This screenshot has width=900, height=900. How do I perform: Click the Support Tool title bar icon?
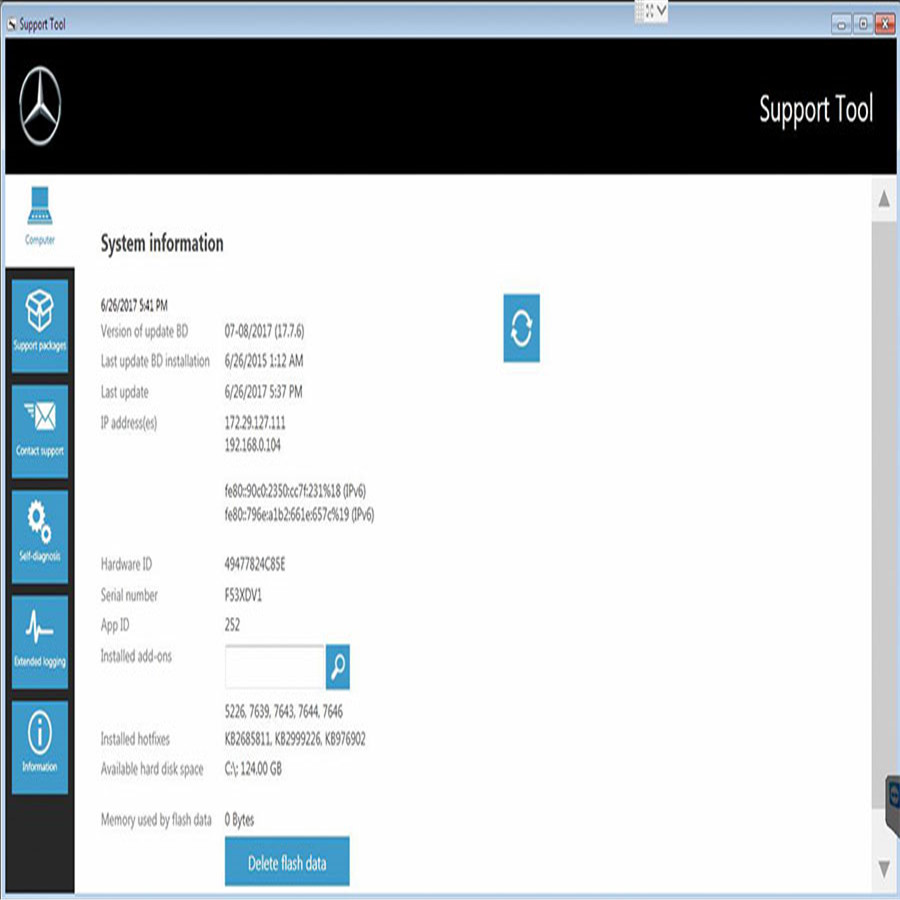click(x=12, y=24)
